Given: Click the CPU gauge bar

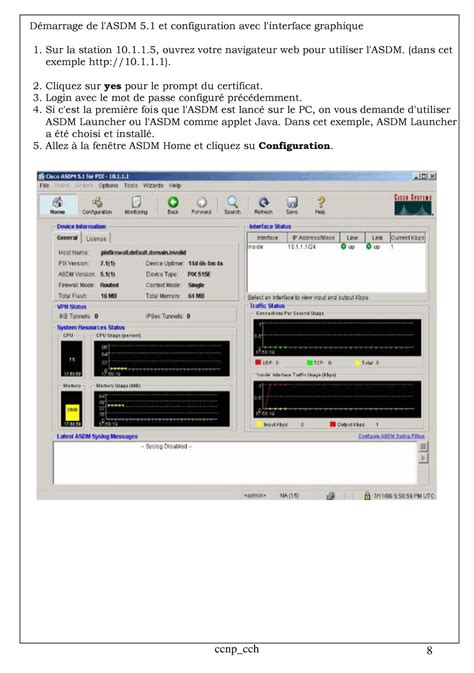Looking at the screenshot, I should (x=72, y=359).
